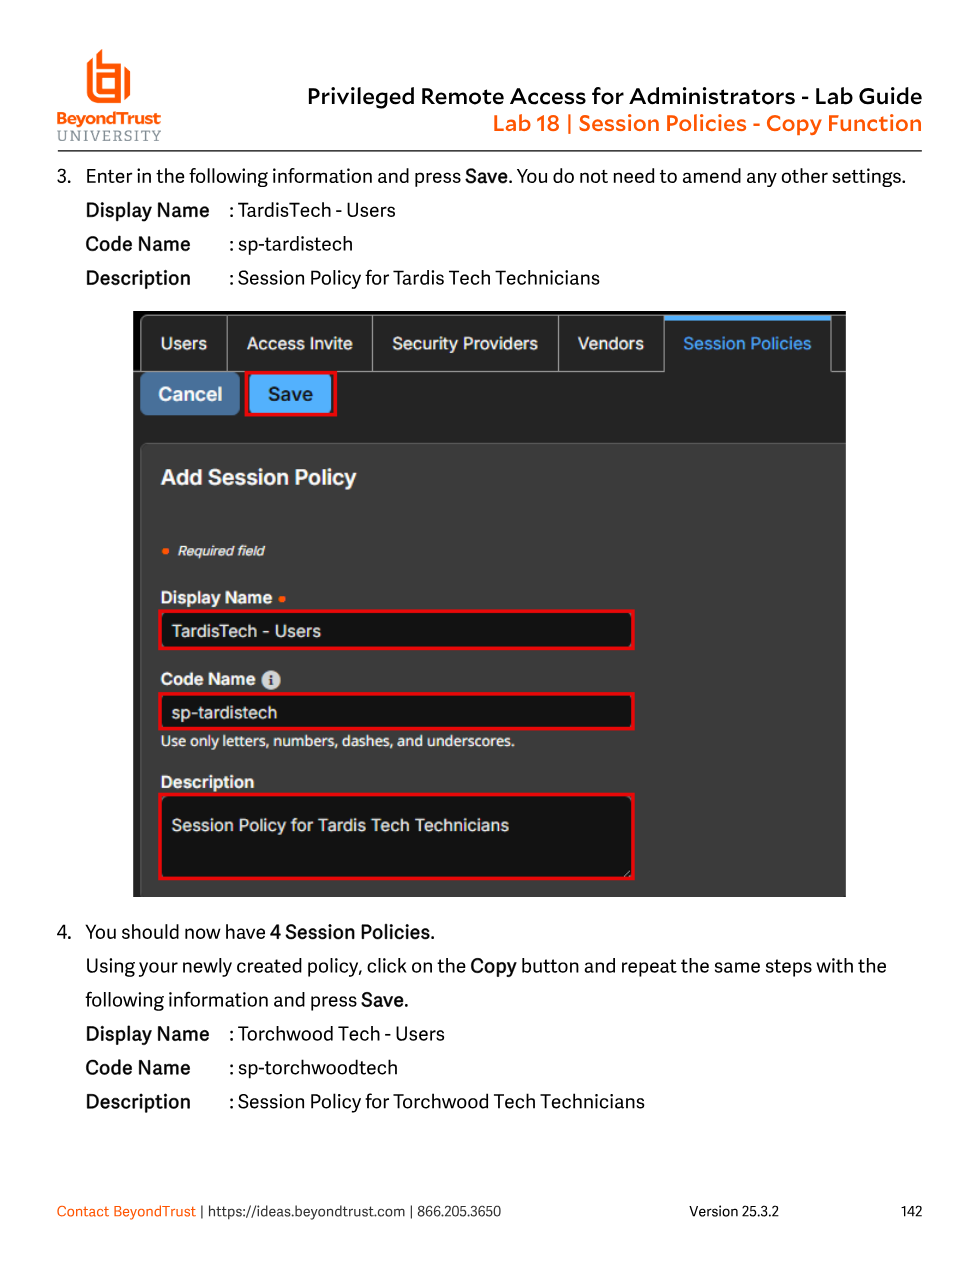This screenshot has width=979, height=1267.
Task: Open the Contact BeyondTrust link
Action: click(126, 1211)
